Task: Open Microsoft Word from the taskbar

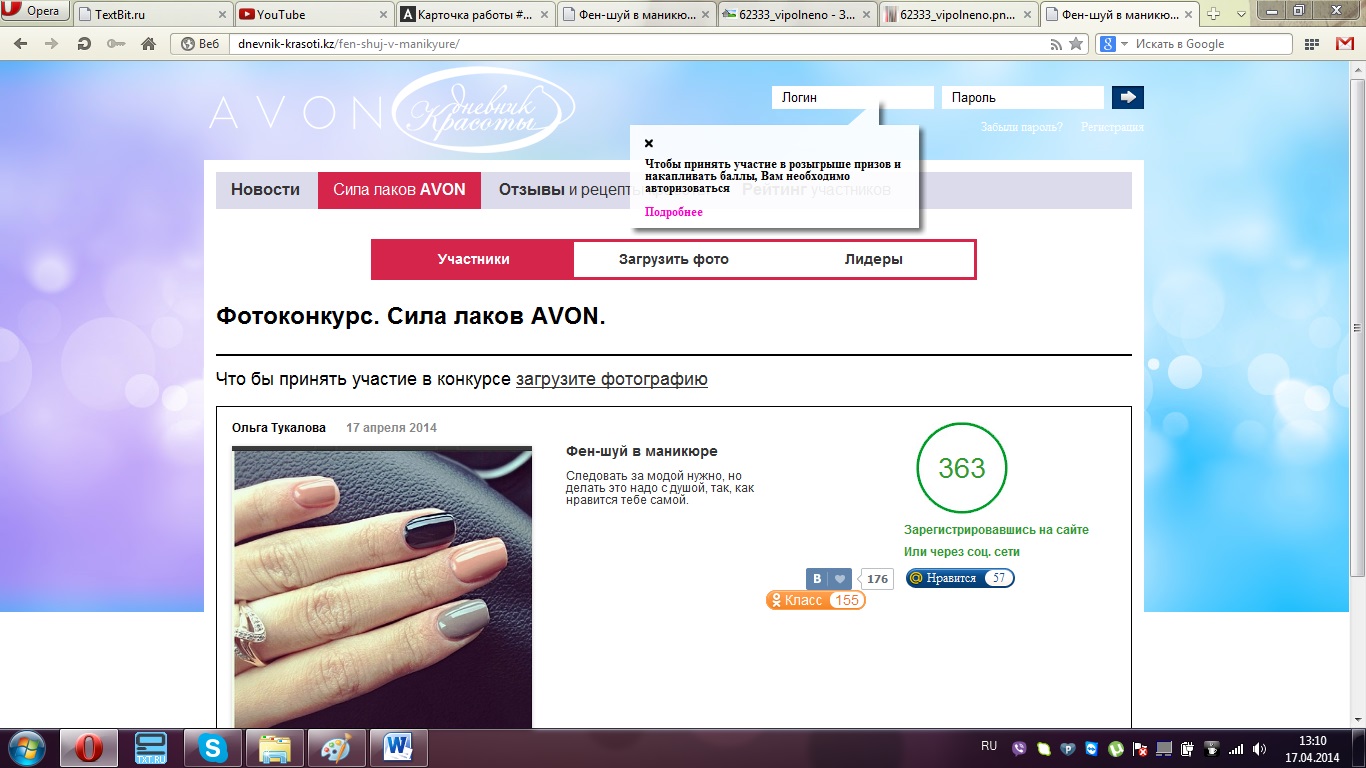Action: [398, 748]
